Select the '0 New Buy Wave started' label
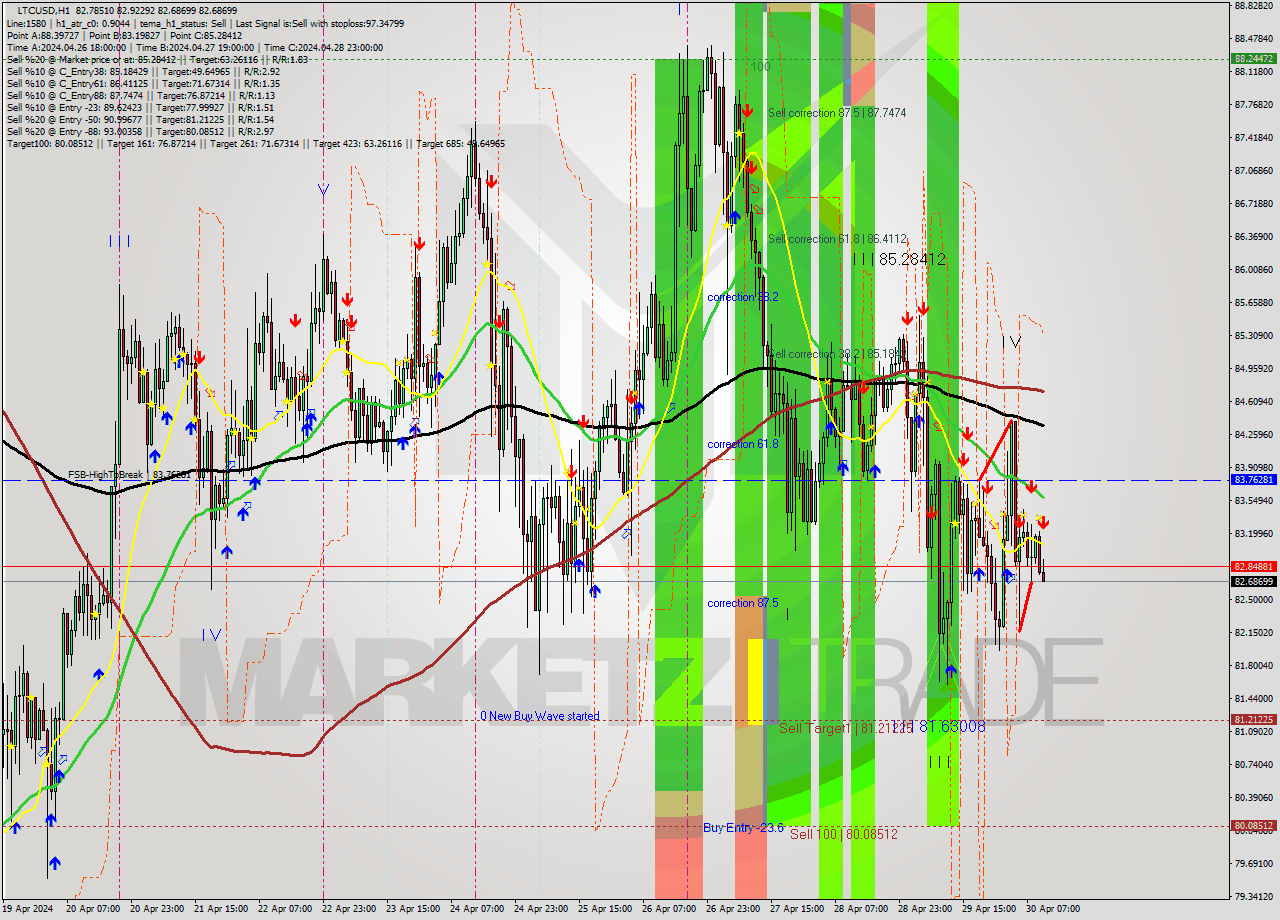This screenshot has width=1280, height=920. tap(540, 716)
